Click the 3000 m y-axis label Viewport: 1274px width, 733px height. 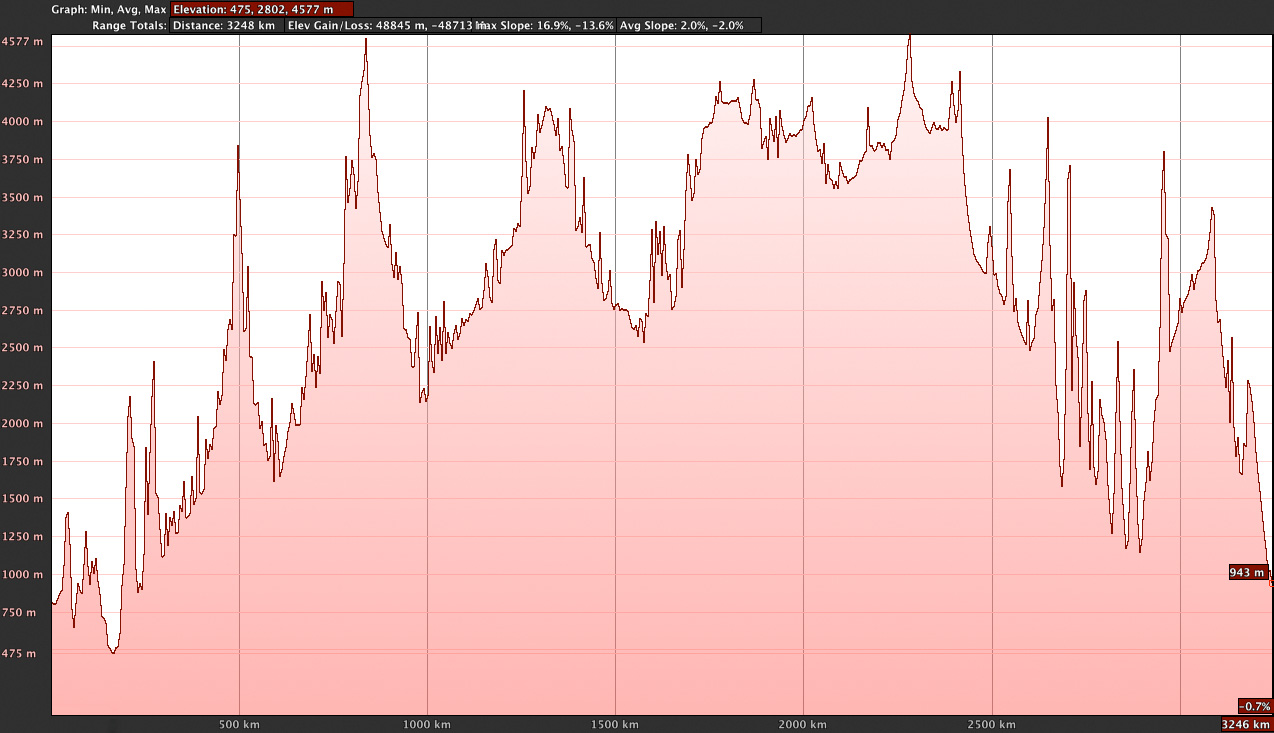[x=22, y=273]
